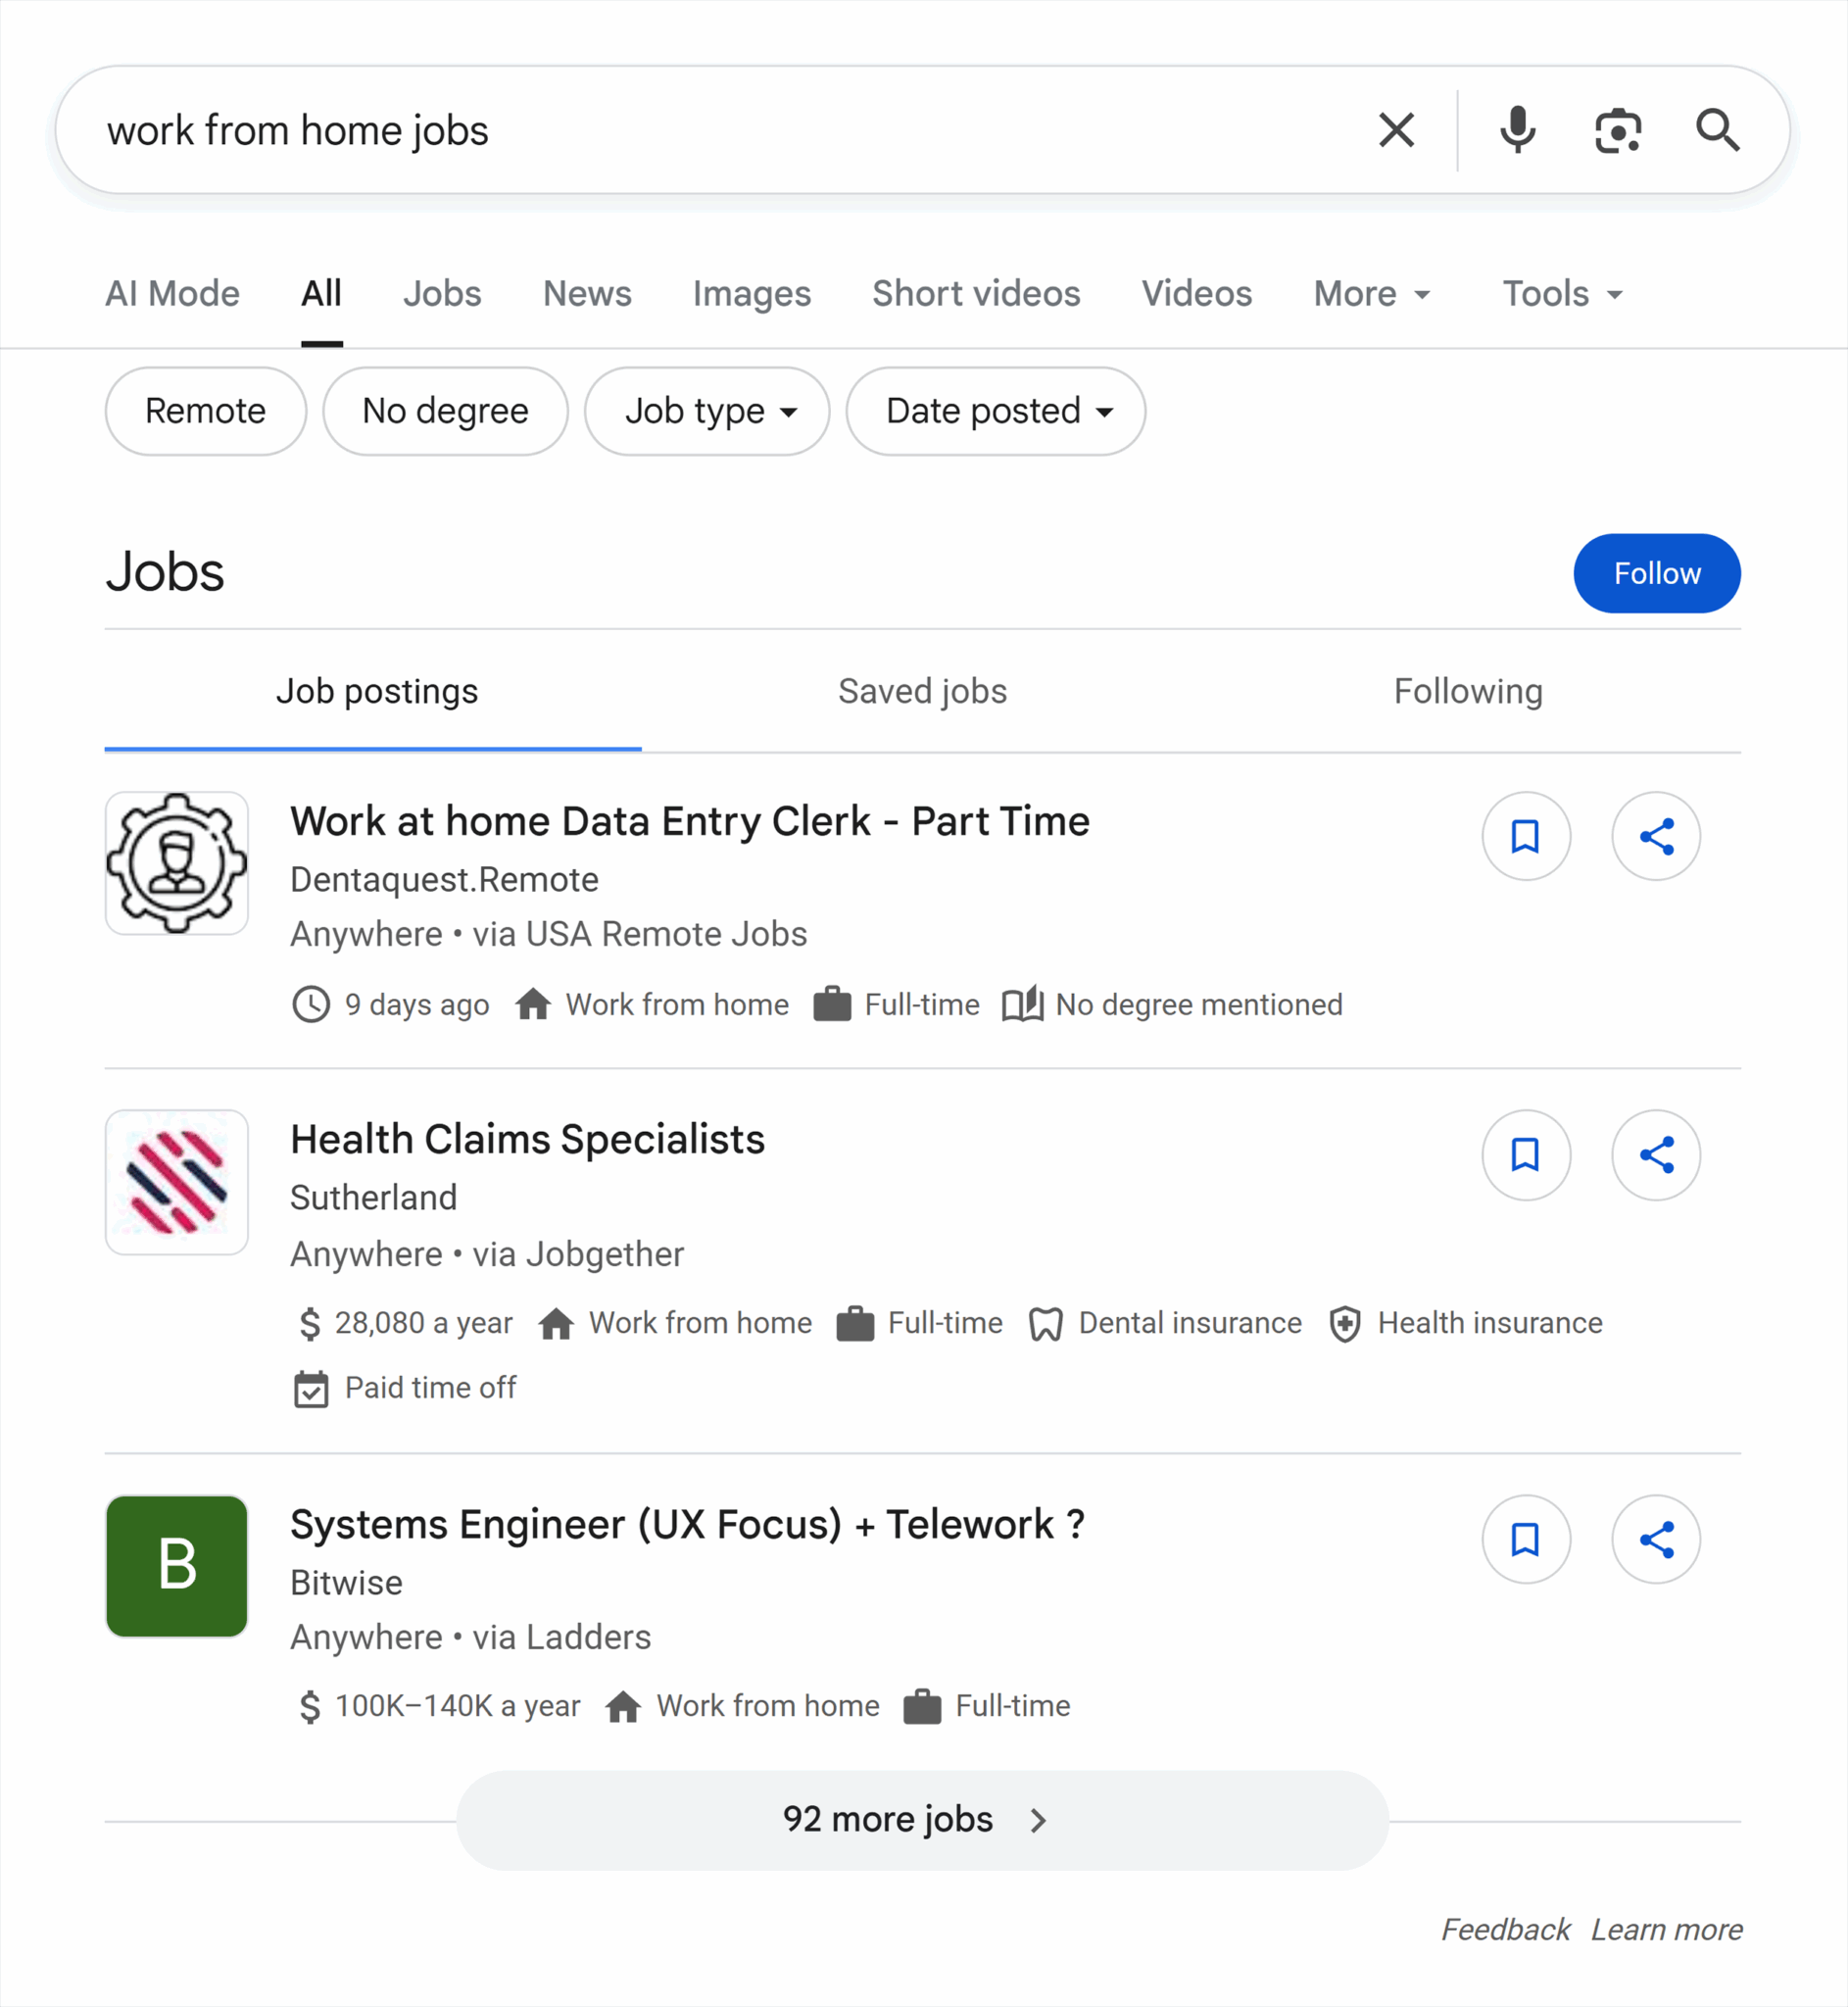Screen dimensions: 1848x2007
Task: Open the News tab
Action: [587, 294]
